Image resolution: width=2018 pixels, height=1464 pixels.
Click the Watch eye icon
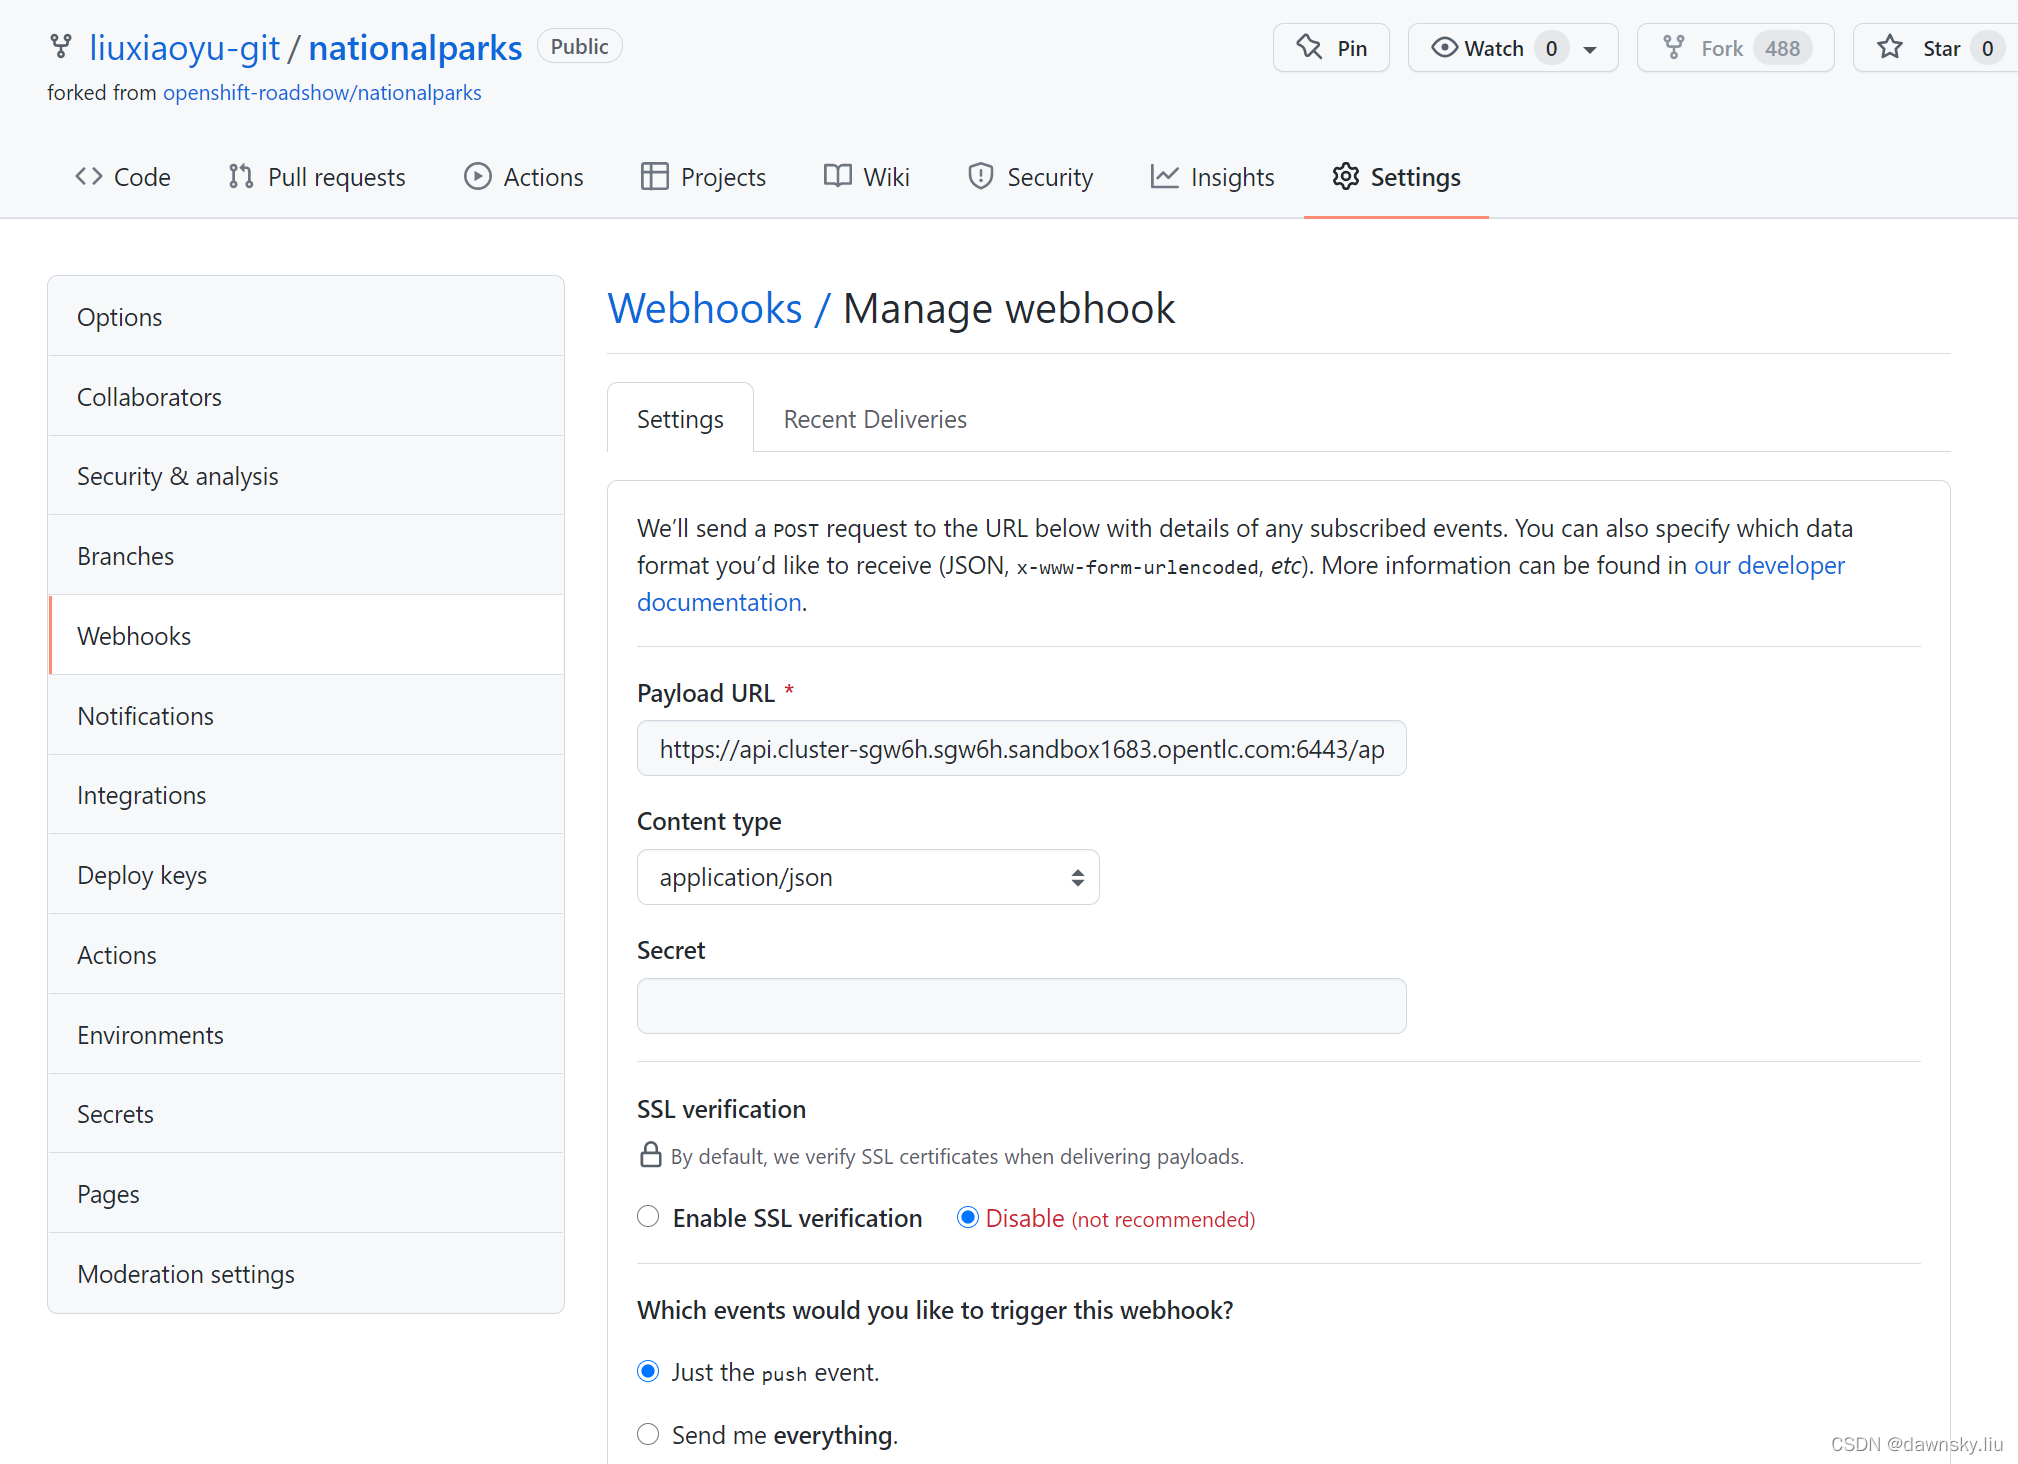[x=1444, y=47]
